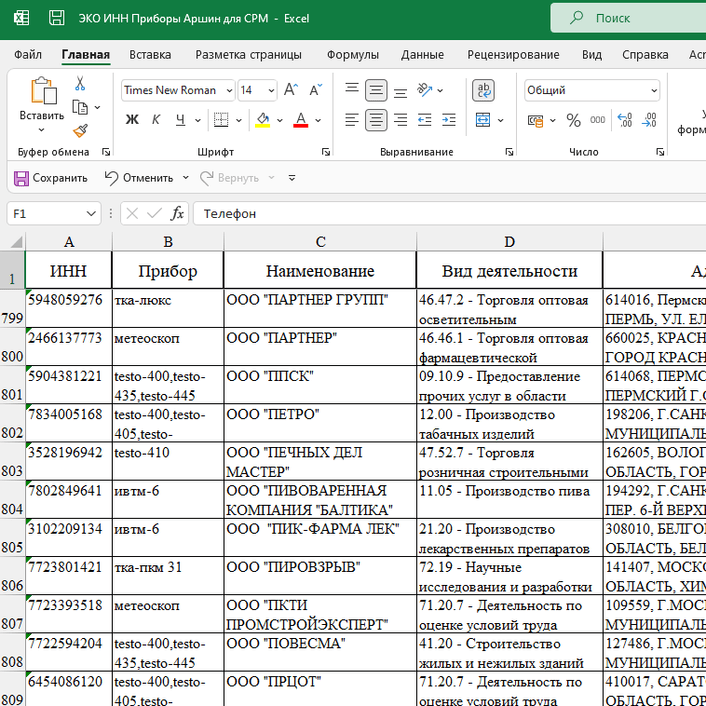
Task: Select cell ООО "ПИРОВЗРЫВ"
Action: click(x=320, y=576)
